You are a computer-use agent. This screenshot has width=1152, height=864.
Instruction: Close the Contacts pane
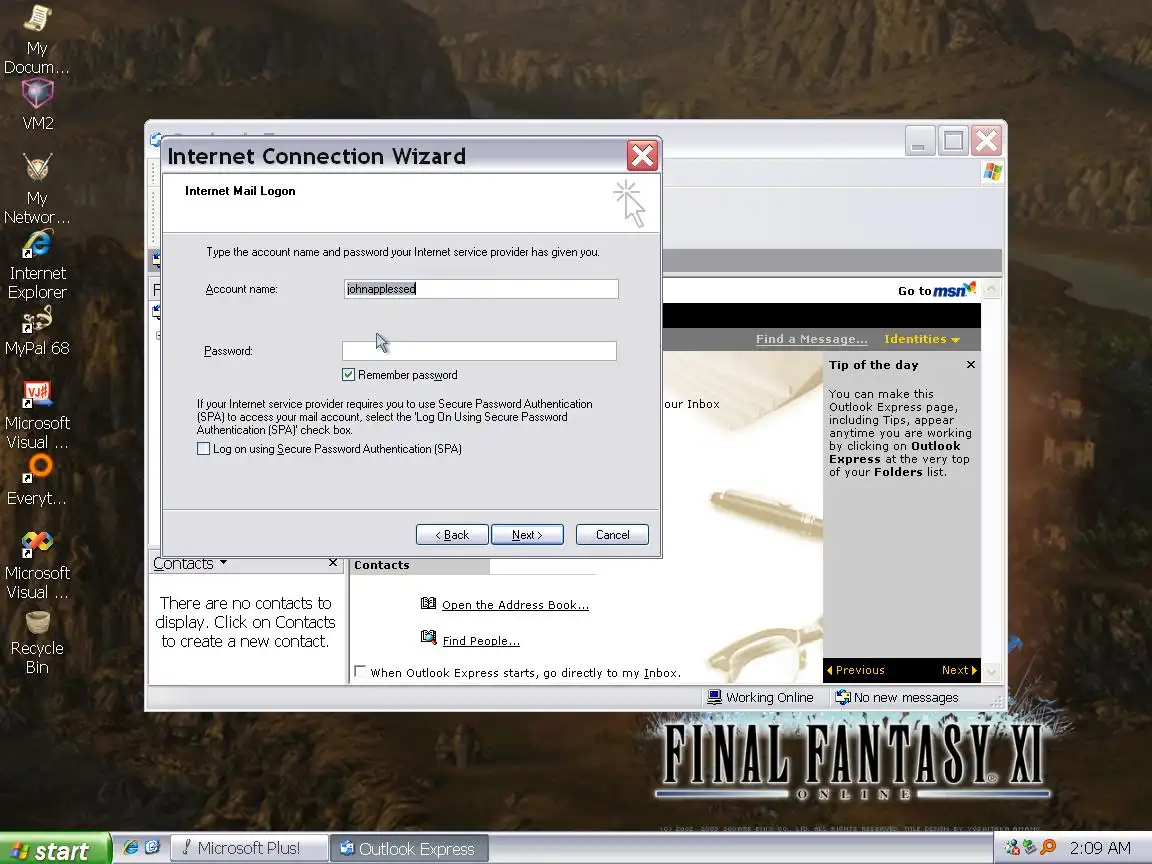(x=333, y=563)
